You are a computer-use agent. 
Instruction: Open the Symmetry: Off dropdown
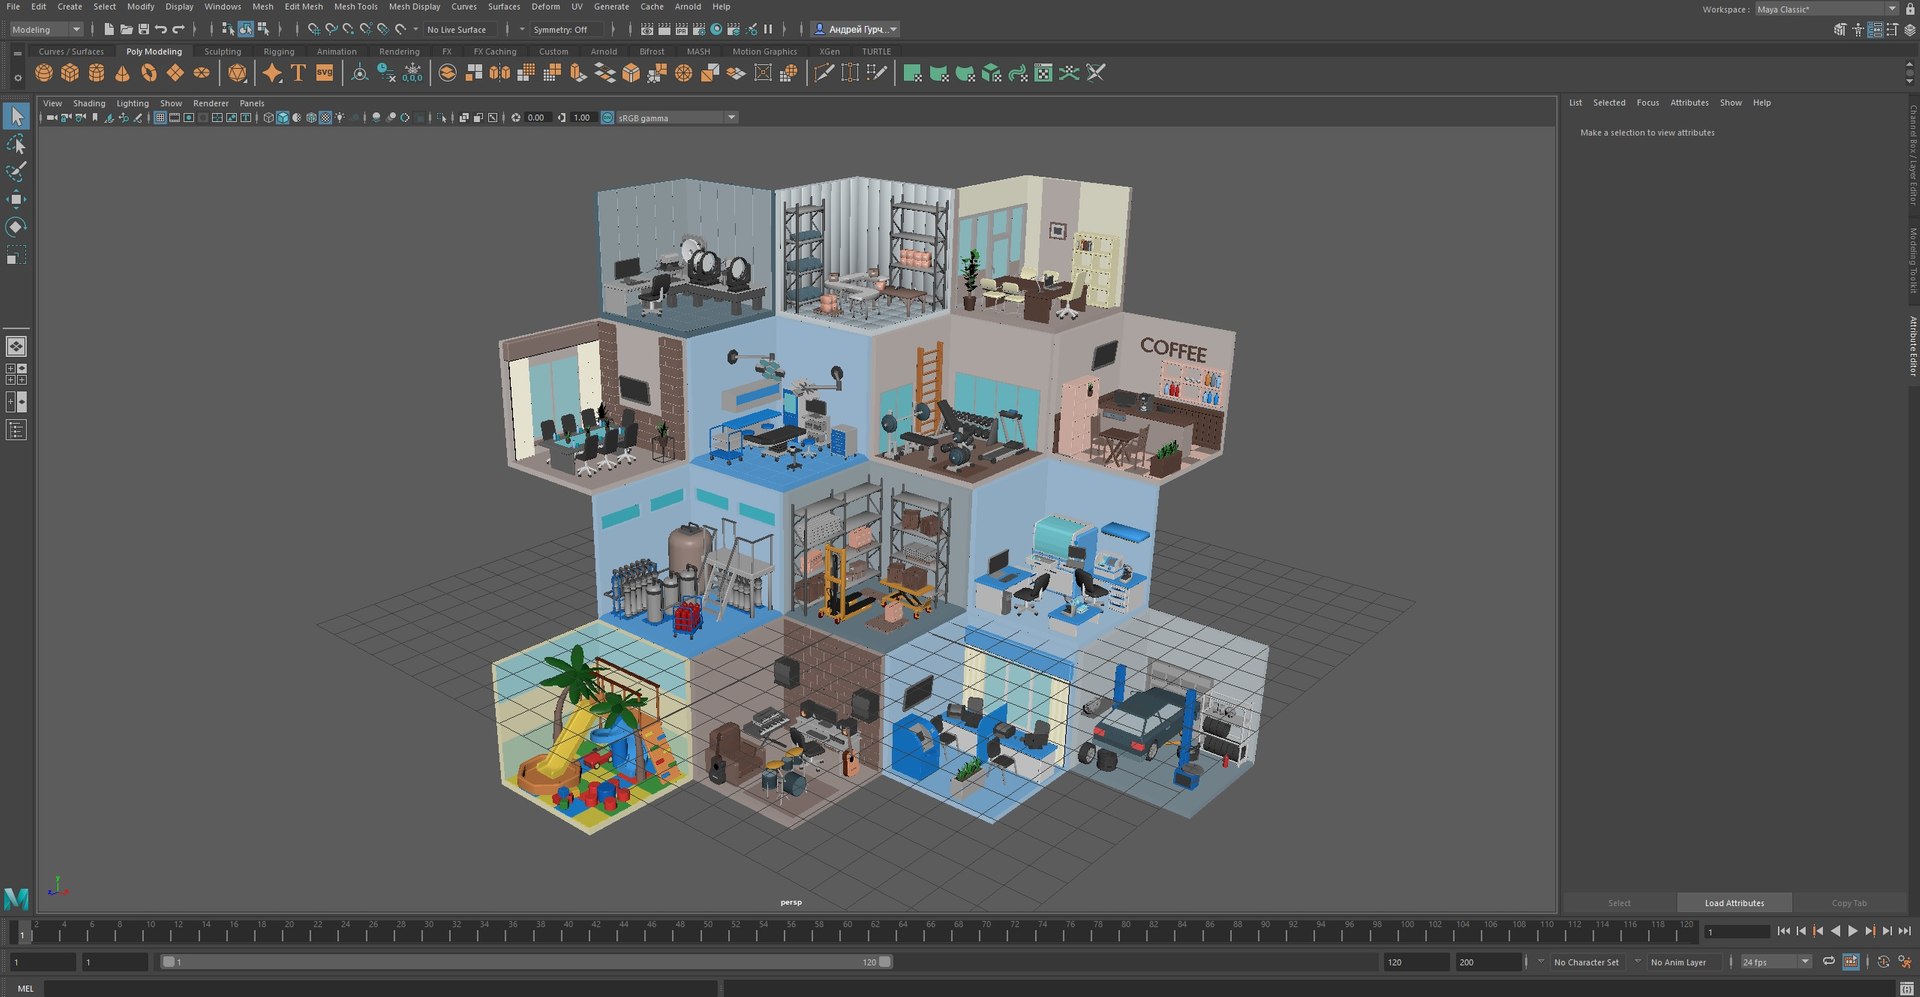click(566, 29)
